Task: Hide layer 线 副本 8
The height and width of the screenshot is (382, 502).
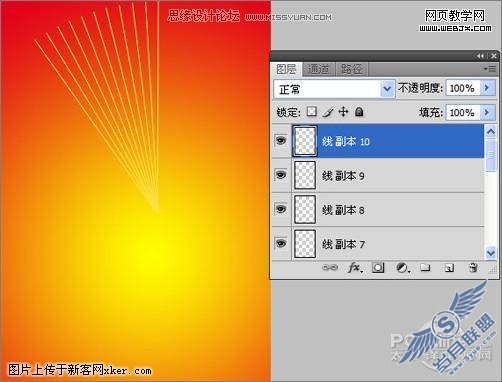Action: (x=281, y=209)
